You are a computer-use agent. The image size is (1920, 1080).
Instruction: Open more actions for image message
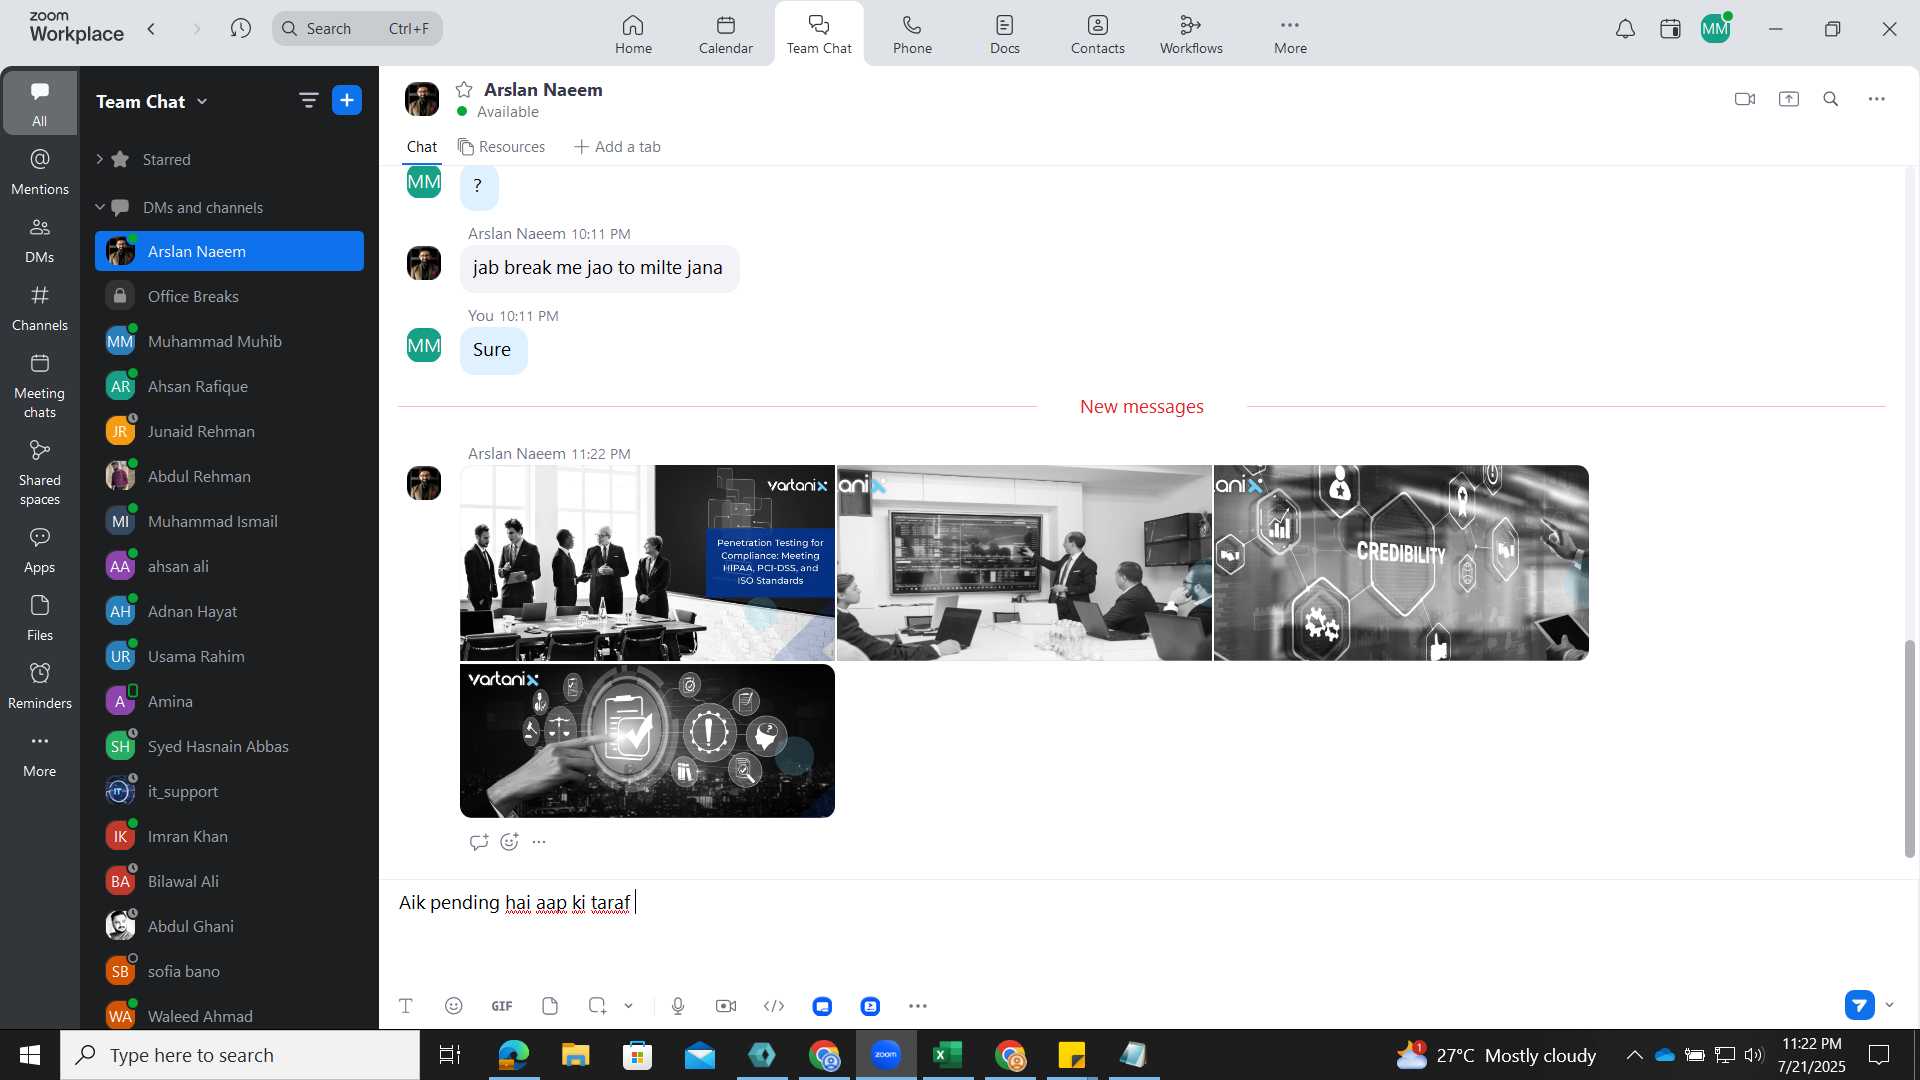[x=539, y=842]
